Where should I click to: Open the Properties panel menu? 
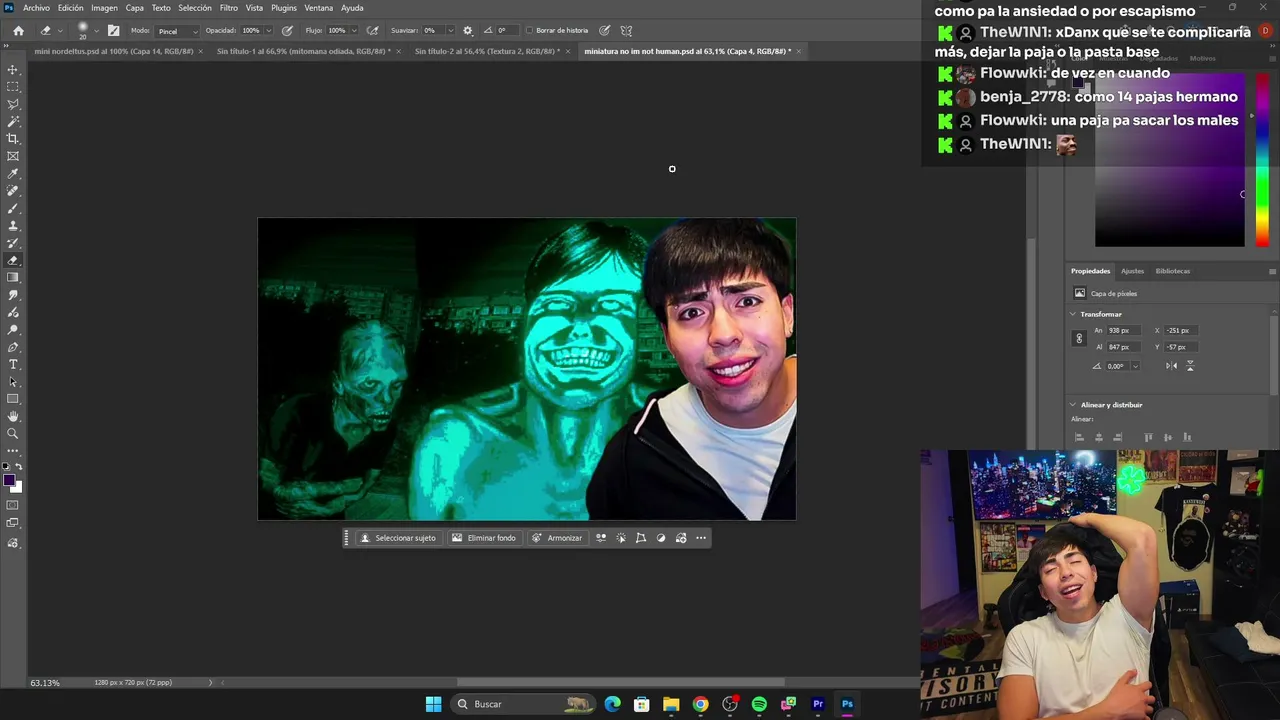click(x=1272, y=271)
